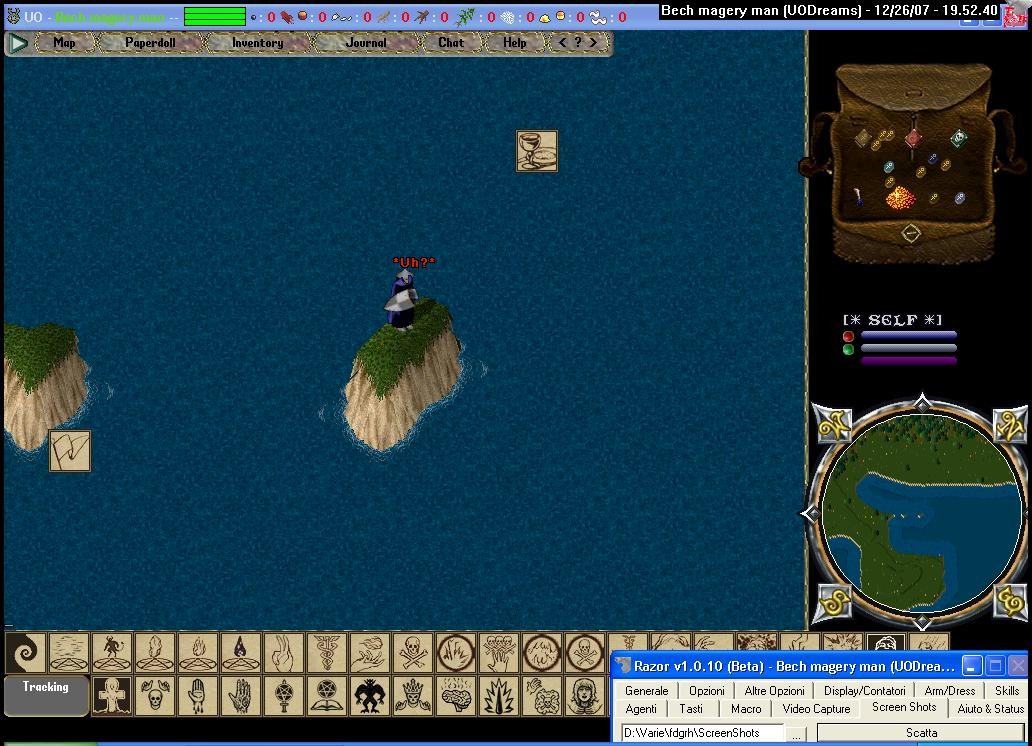Click the ghost-on-tombstone spell icon
The image size is (1032, 746).
[x=111, y=695]
